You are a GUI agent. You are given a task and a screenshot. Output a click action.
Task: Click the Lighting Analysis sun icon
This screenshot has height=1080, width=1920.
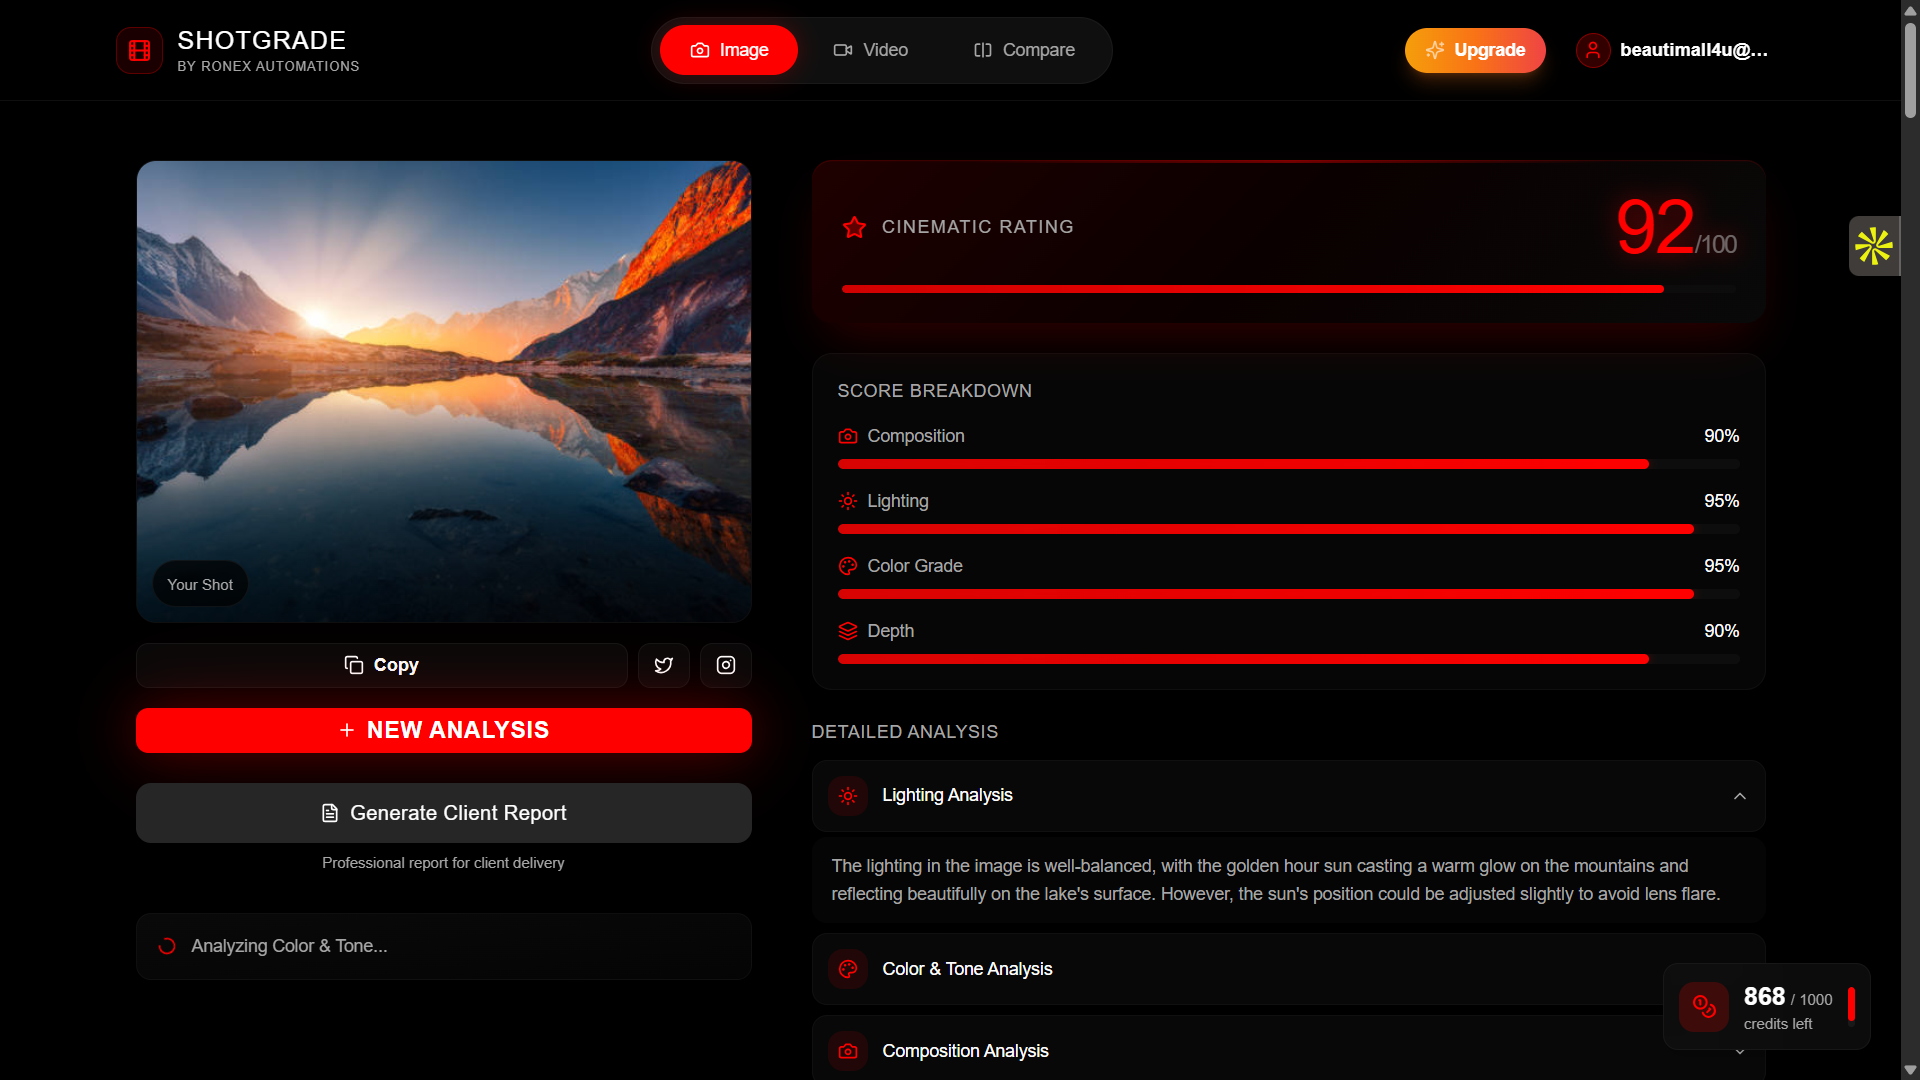848,796
